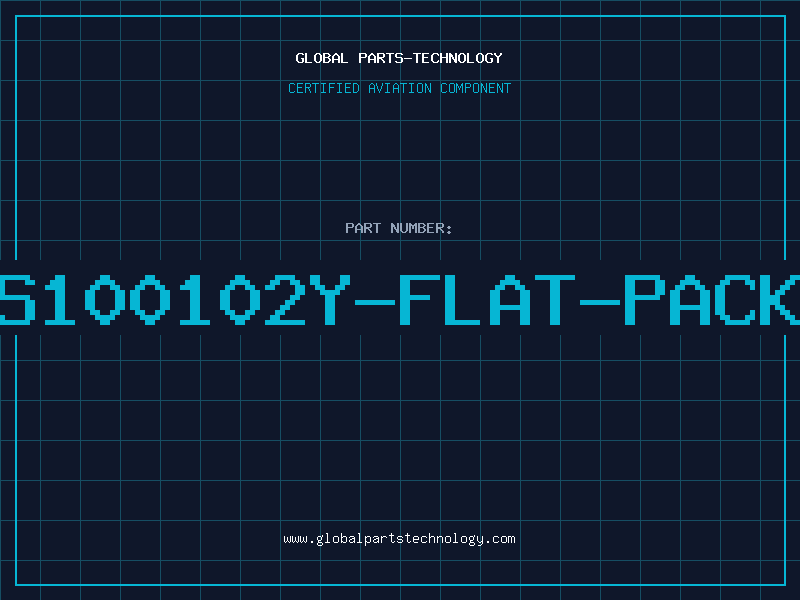The image size is (800, 600).
Task: Click the word TECHNOLOGY in the heading
Action: tap(458, 58)
